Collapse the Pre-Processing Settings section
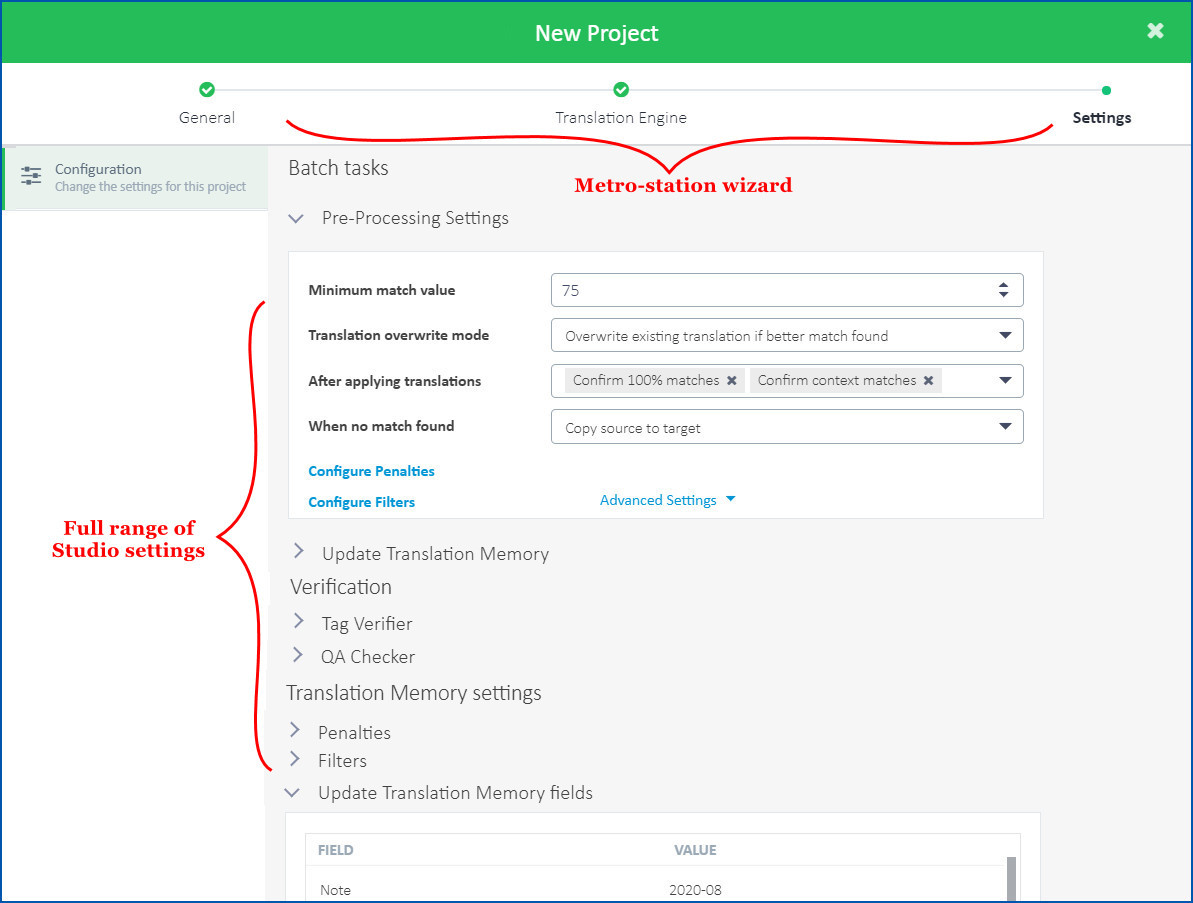 (296, 218)
